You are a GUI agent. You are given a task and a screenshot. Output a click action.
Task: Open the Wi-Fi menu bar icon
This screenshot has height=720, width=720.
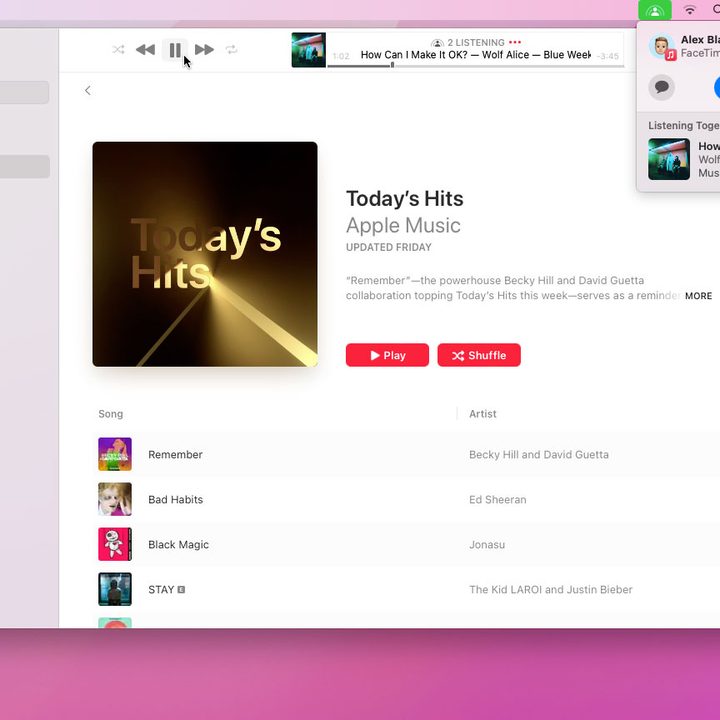tap(690, 10)
